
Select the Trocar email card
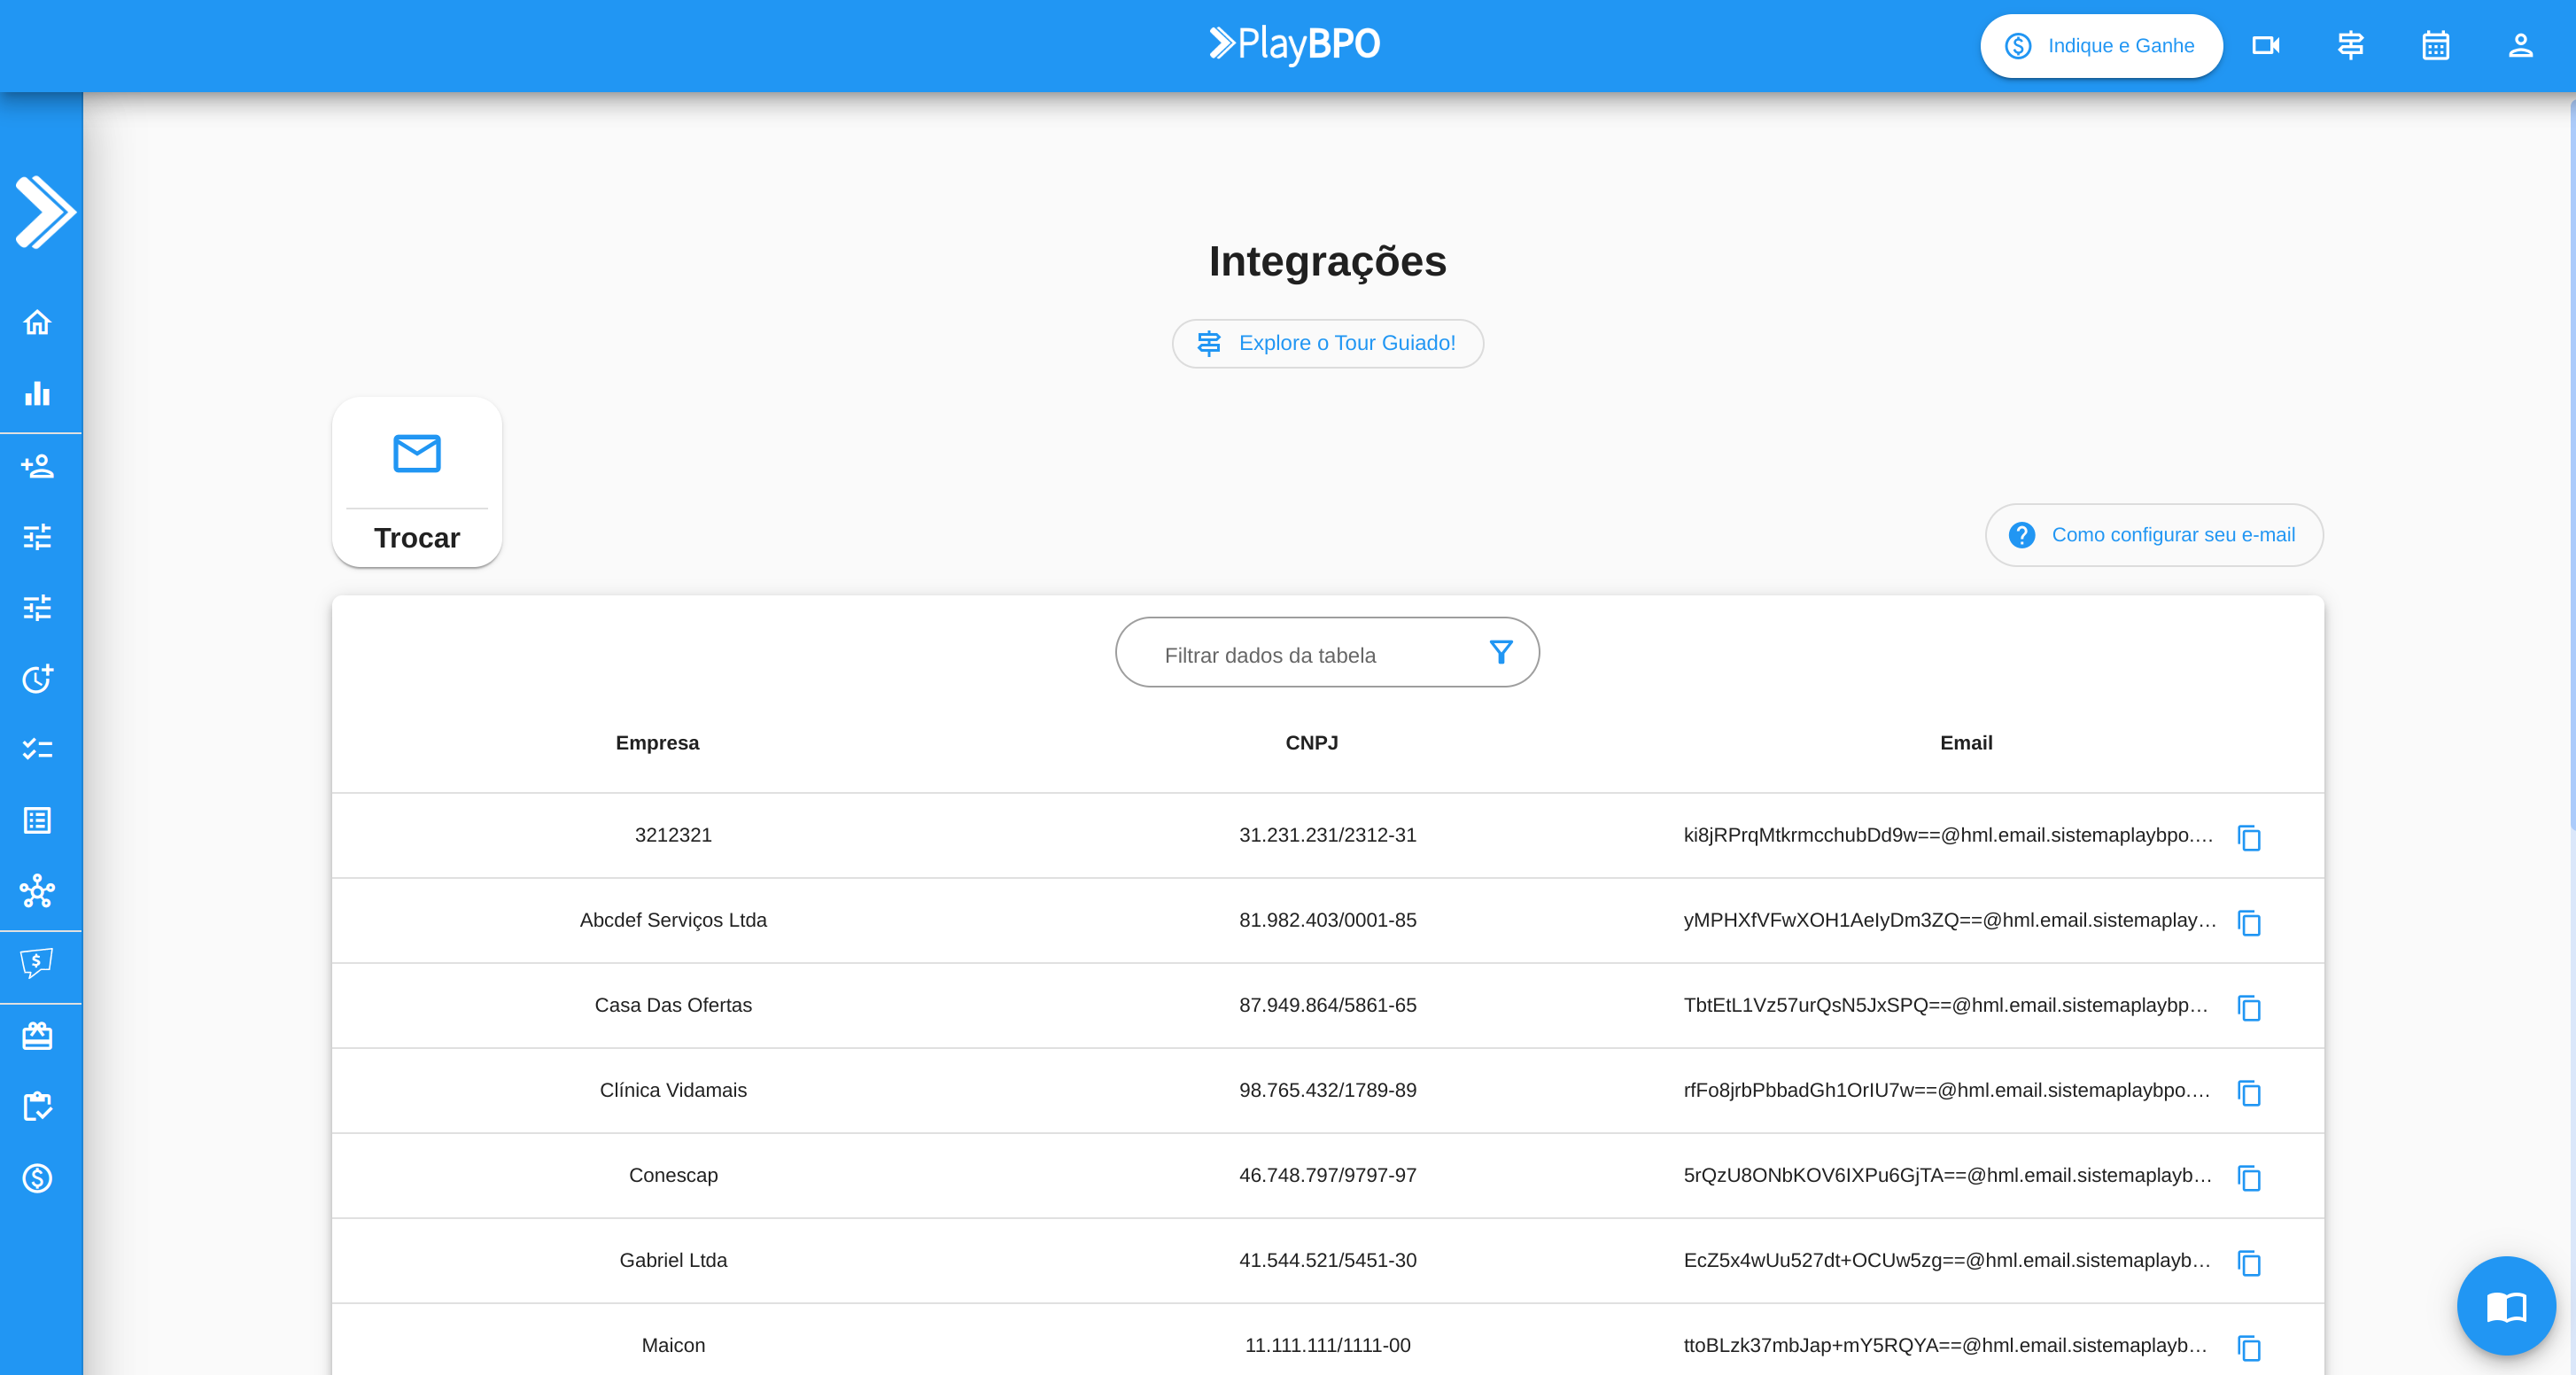[x=417, y=482]
